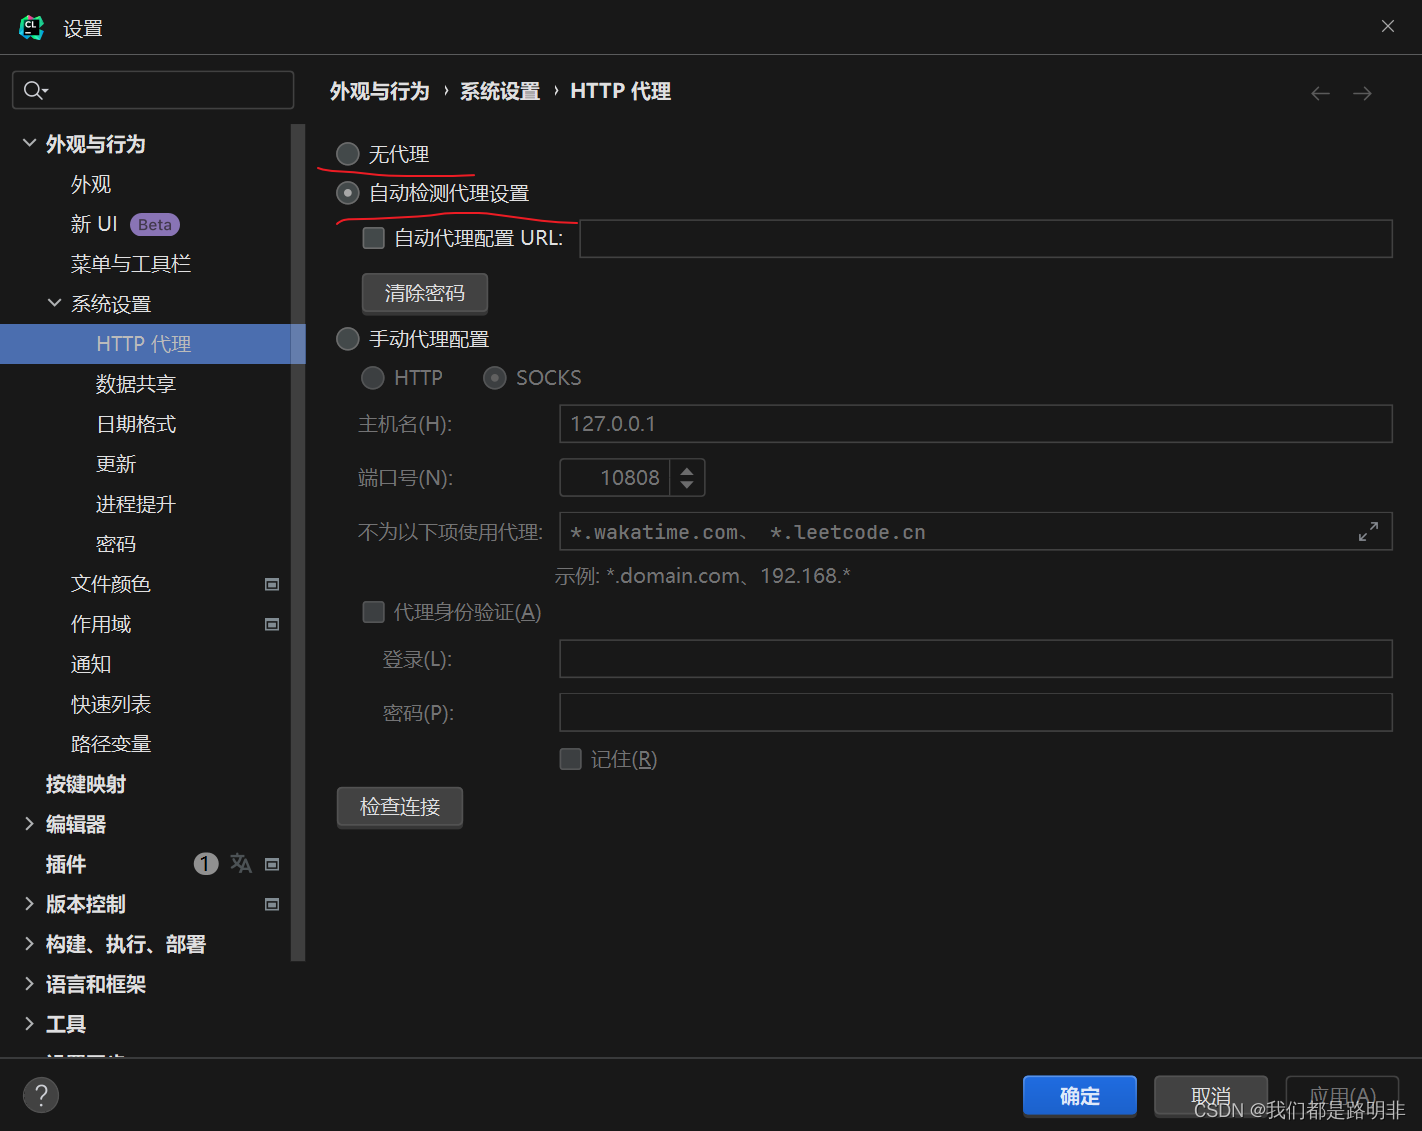Click 系统设置 in the breadcrumb

pos(500,90)
